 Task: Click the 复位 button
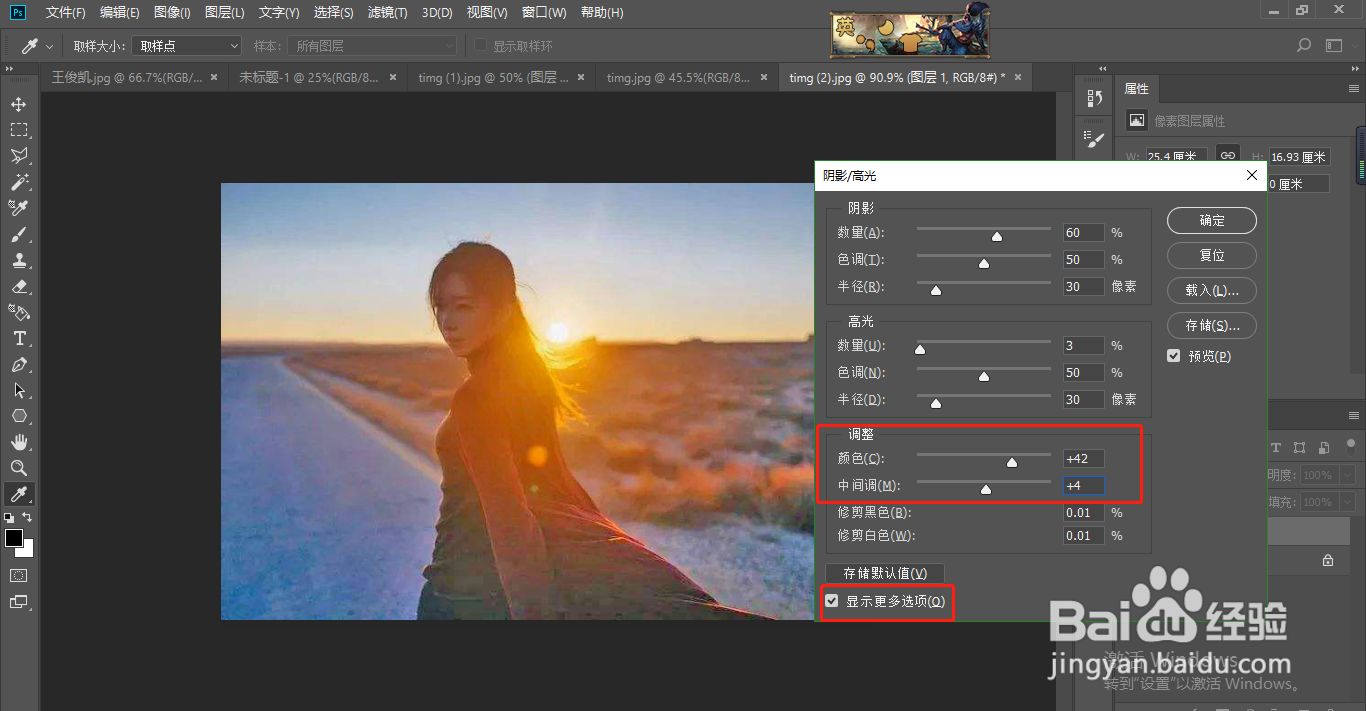click(1212, 255)
